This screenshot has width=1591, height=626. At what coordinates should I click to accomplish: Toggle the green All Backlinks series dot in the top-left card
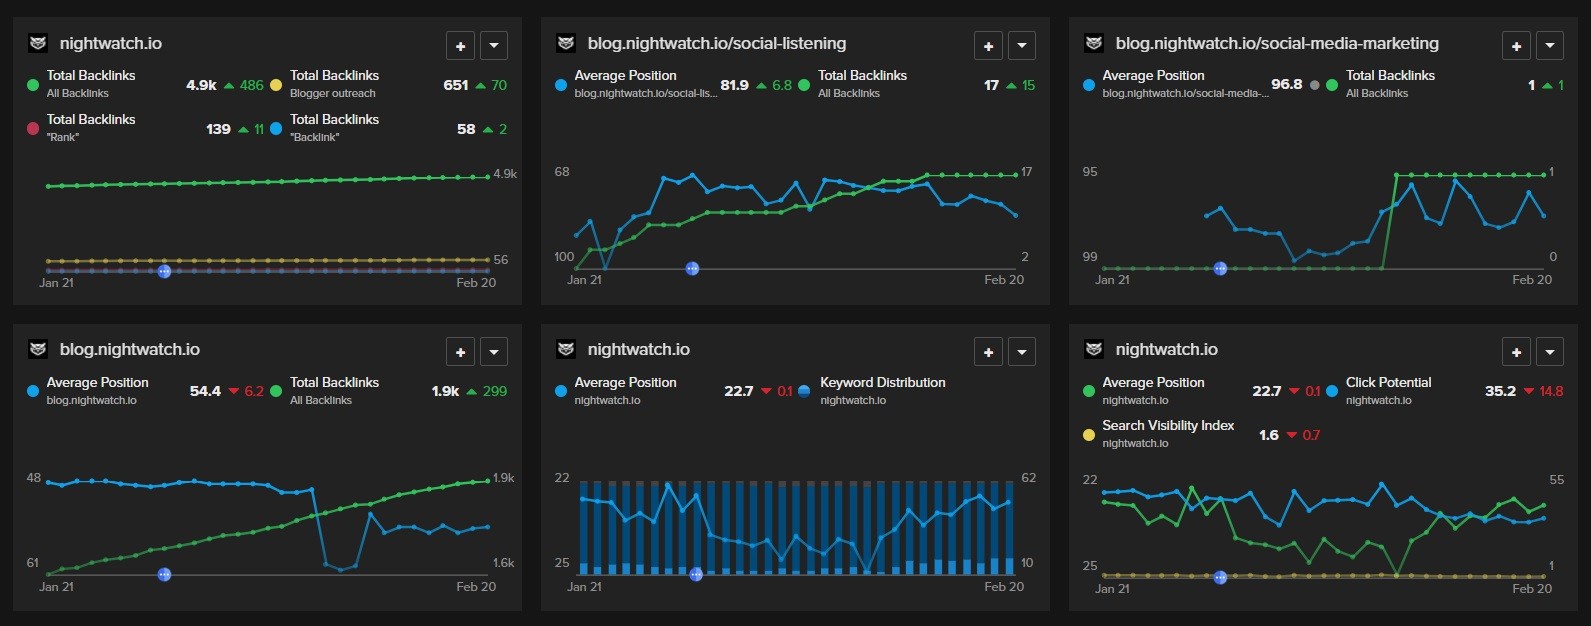coord(33,85)
